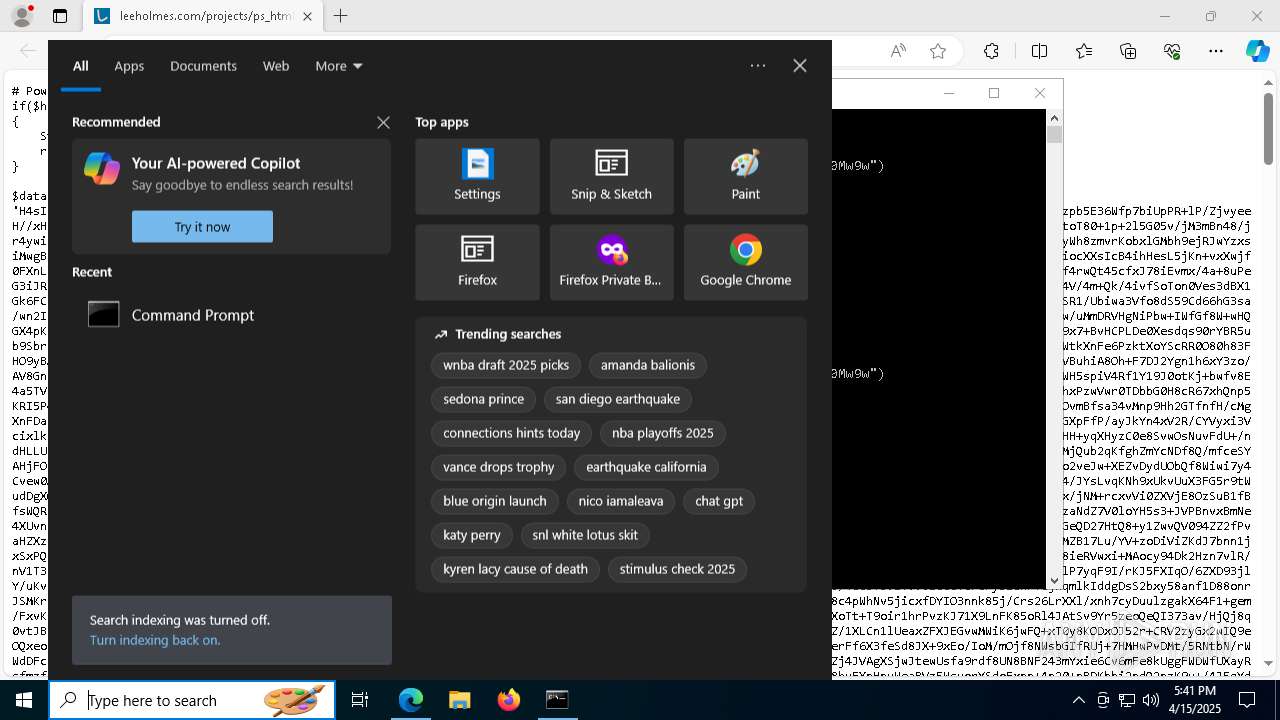Switch to the Web search tab
The height and width of the screenshot is (720, 1280).
click(x=276, y=66)
